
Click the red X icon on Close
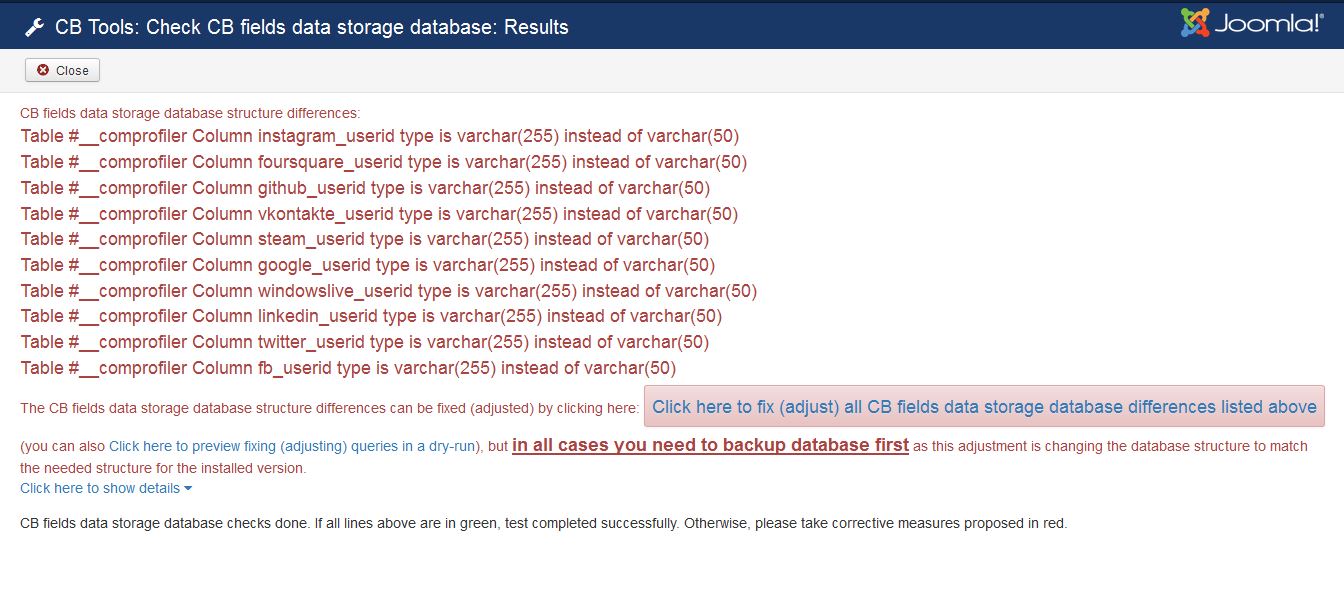point(43,70)
